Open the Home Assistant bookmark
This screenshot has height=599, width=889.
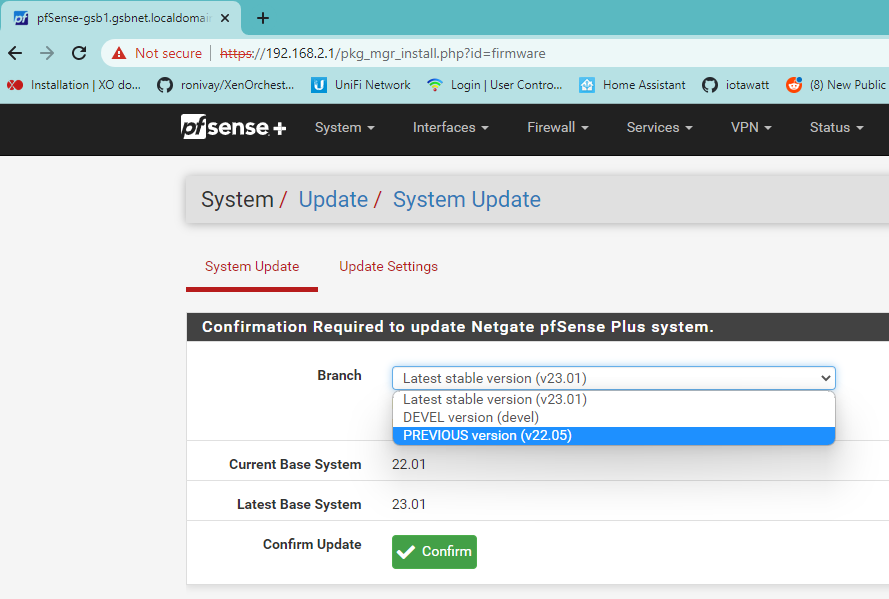[632, 85]
